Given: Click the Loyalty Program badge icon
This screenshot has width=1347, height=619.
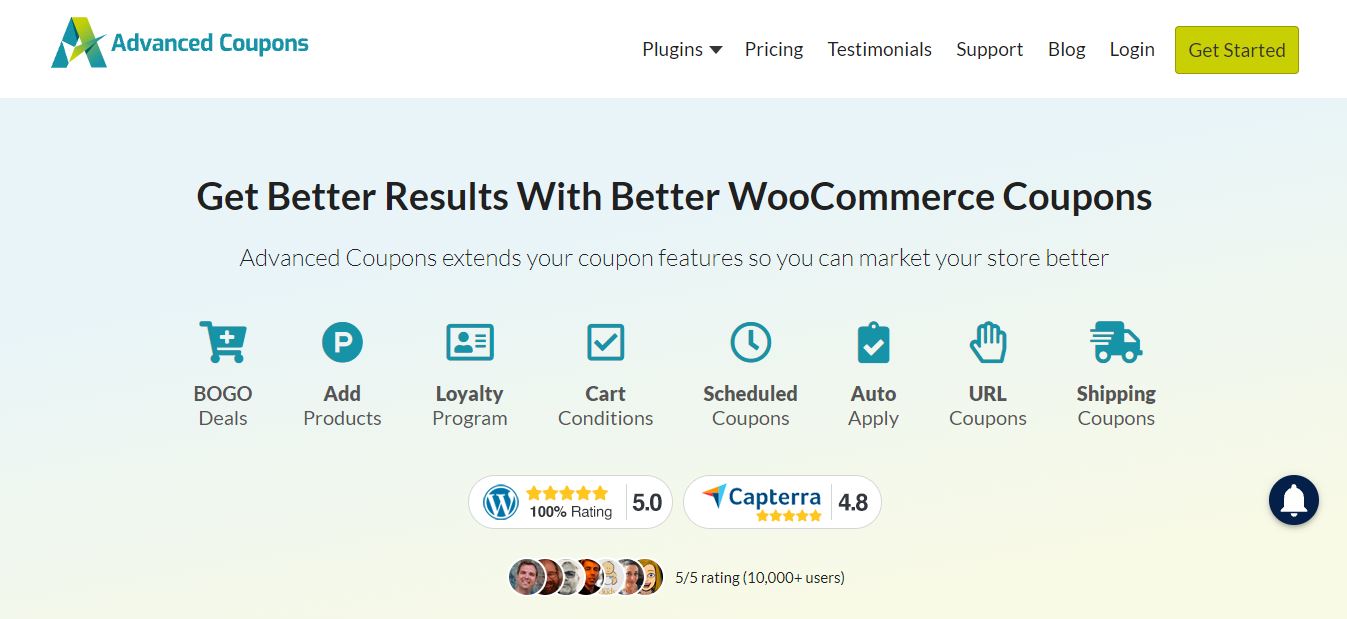Looking at the screenshot, I should (x=470, y=340).
